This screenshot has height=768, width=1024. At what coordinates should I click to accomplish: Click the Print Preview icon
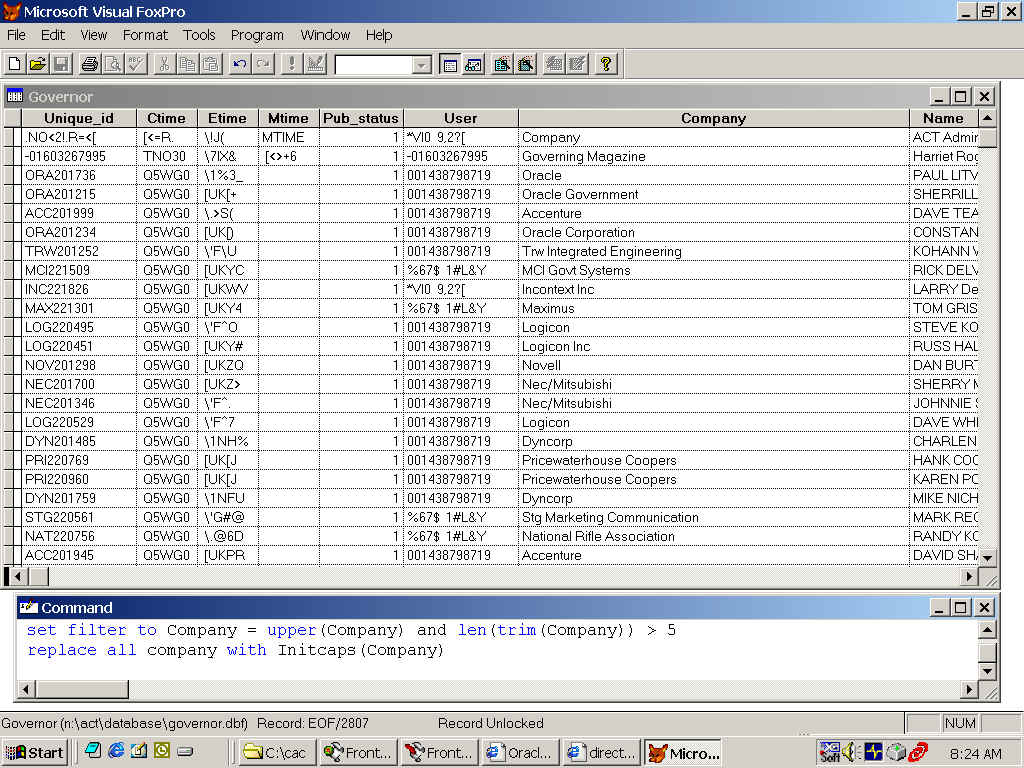click(x=113, y=64)
